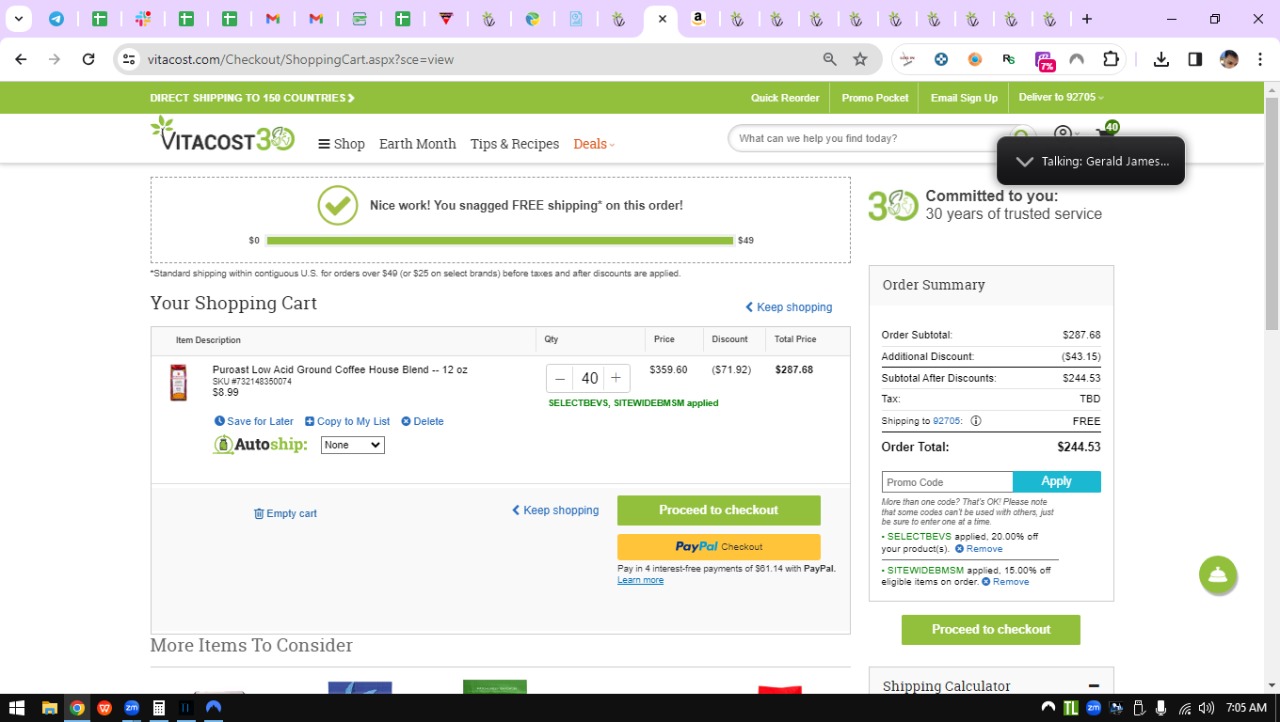The height and width of the screenshot is (722, 1280).
Task: Toggle the Chrome side panel
Action: 1195,59
